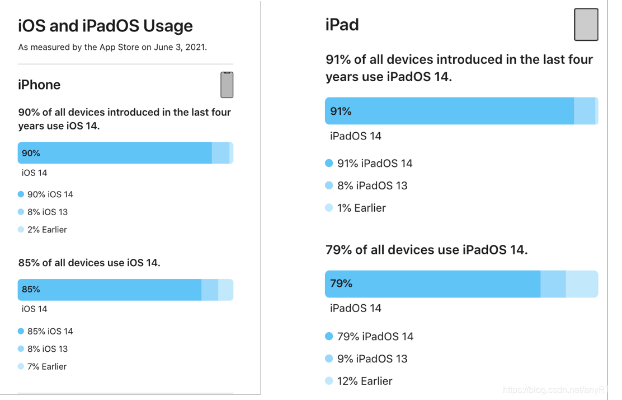Click the iPad device icon
622x400 pixels.
(x=587, y=24)
